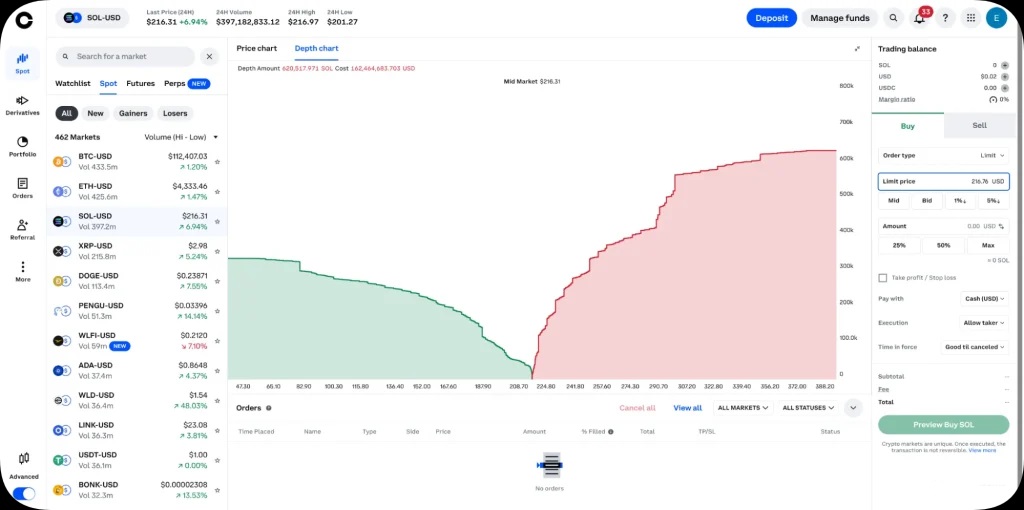Open the apps grid icon
Image resolution: width=1024 pixels, height=510 pixels.
point(970,18)
